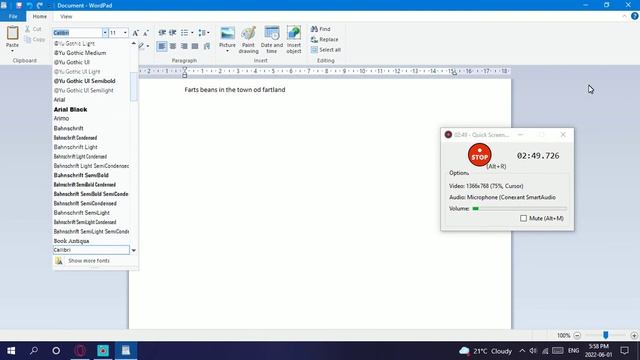Click the Paste clipboard icon
The width and height of the screenshot is (640, 360).
[12, 33]
